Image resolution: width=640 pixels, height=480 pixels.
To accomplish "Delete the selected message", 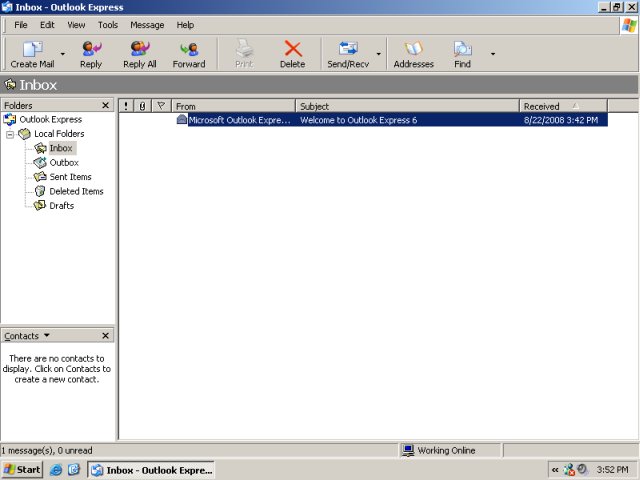I will 292,54.
